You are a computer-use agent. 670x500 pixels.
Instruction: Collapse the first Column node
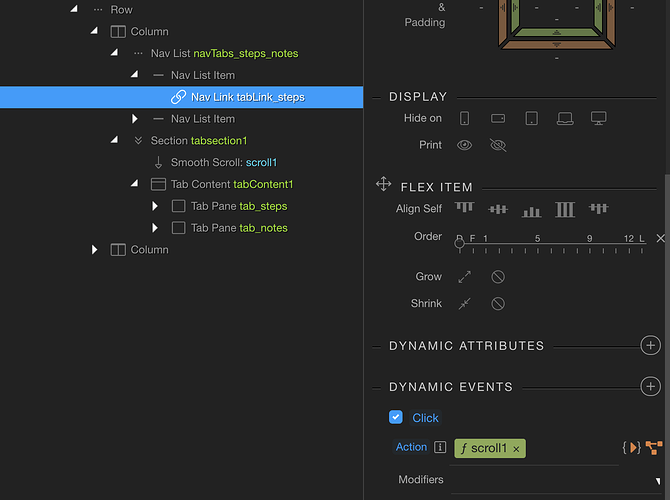tap(94, 30)
